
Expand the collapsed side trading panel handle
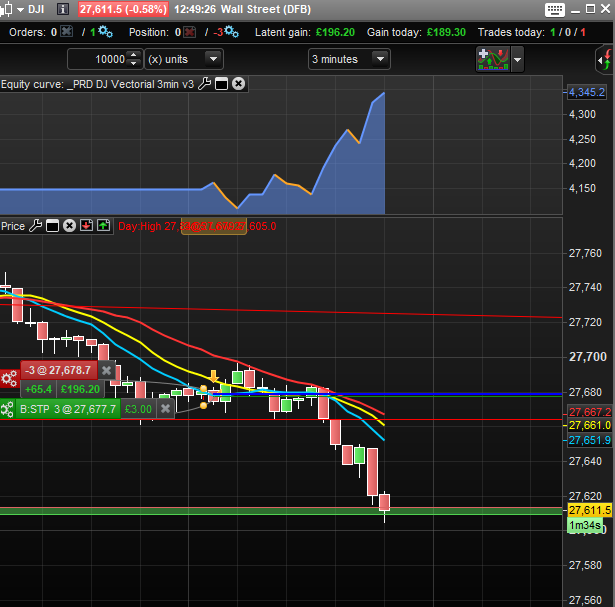[x=604, y=60]
